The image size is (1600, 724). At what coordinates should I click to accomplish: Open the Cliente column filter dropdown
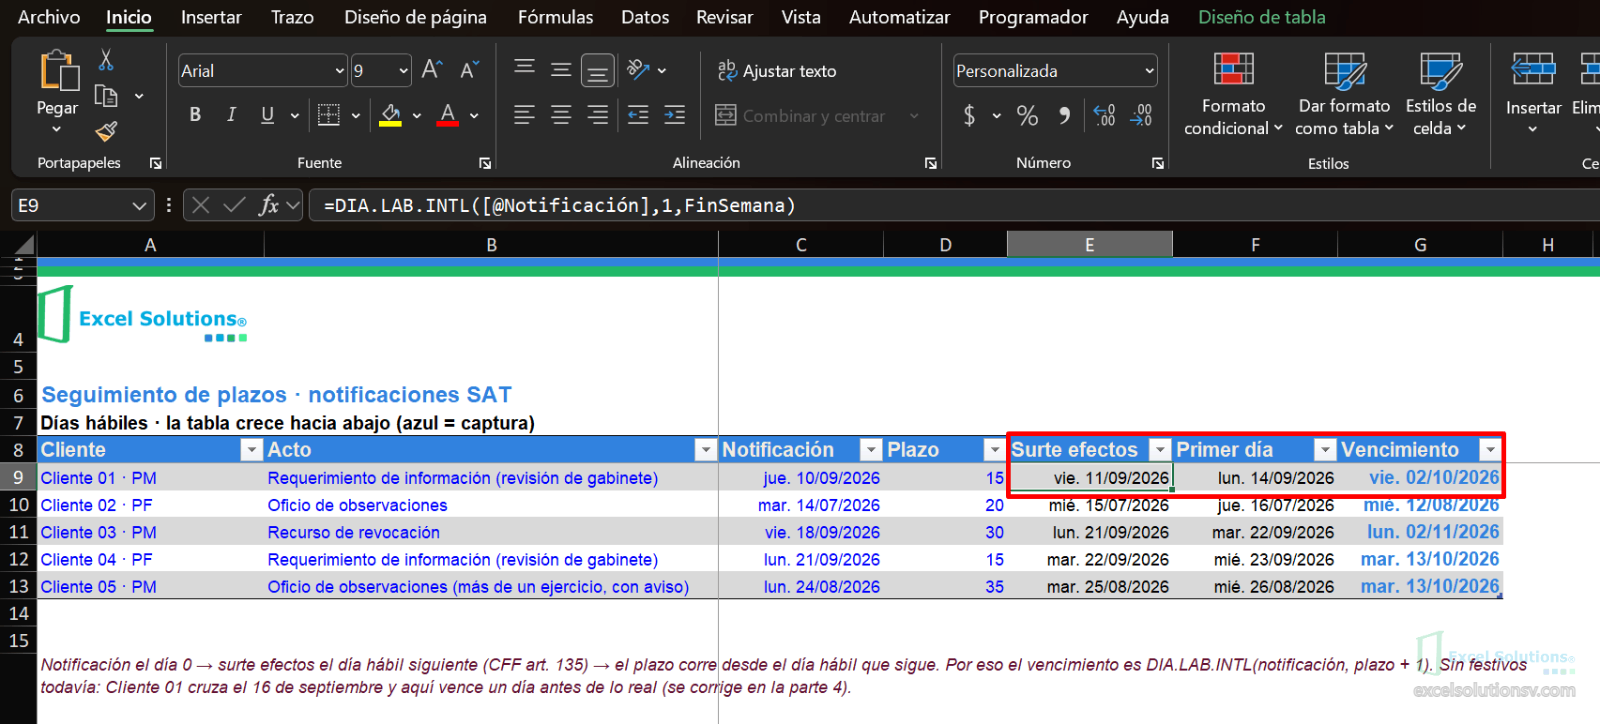pos(251,450)
